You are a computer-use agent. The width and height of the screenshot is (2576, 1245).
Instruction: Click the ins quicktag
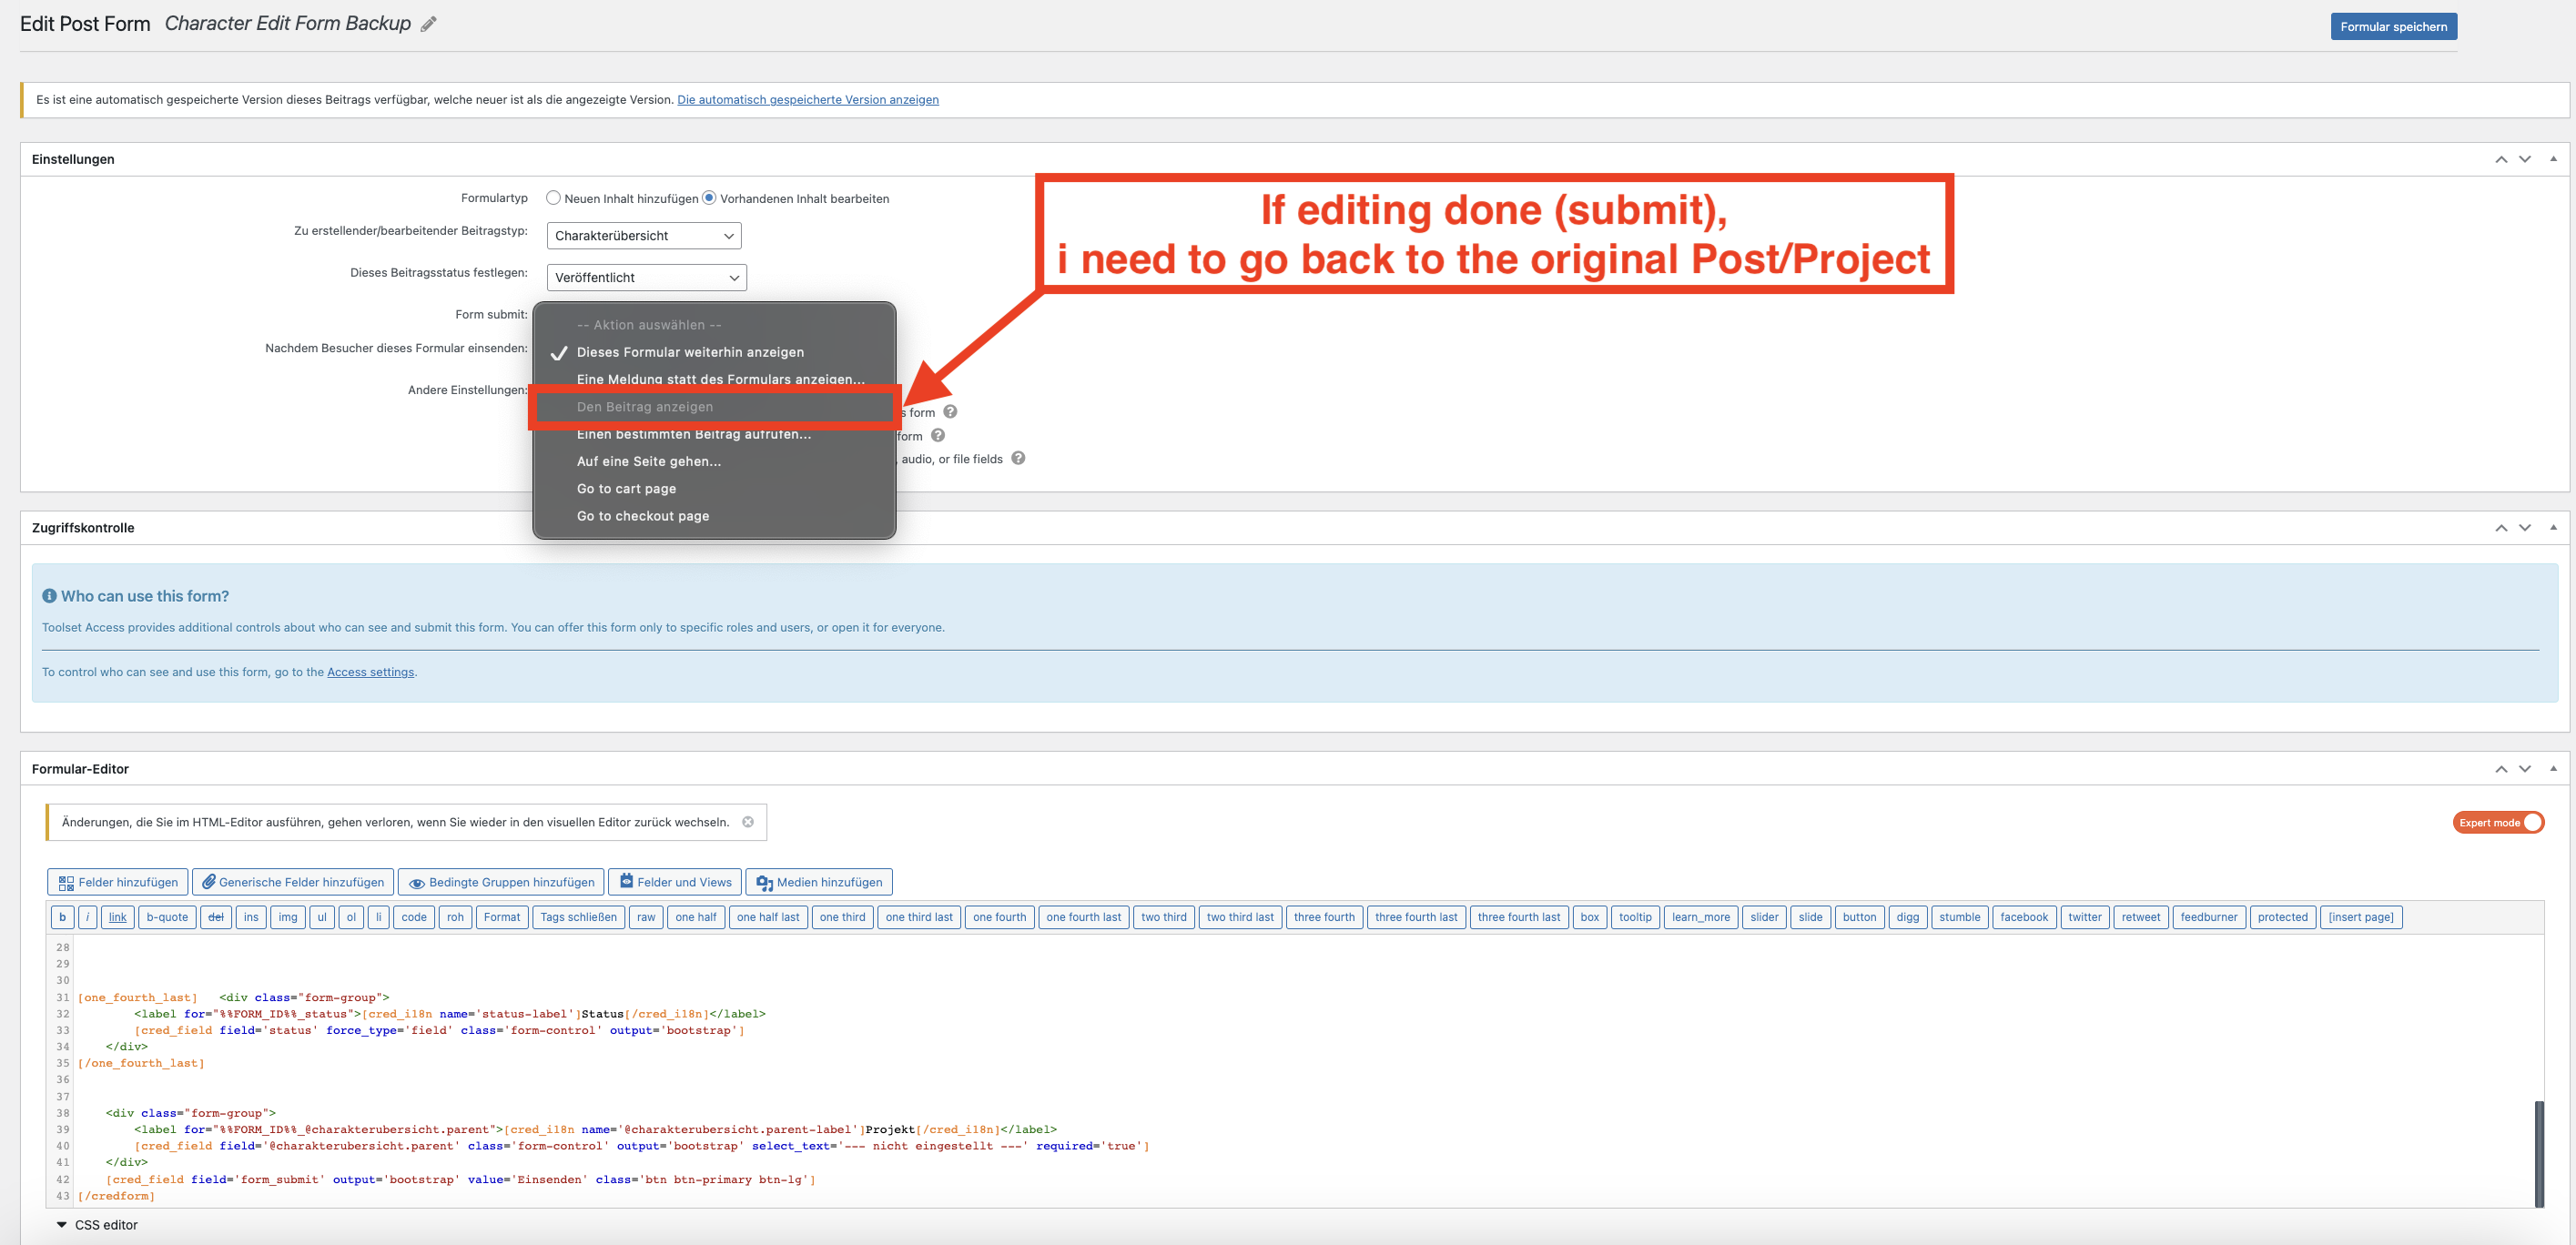tap(251, 917)
